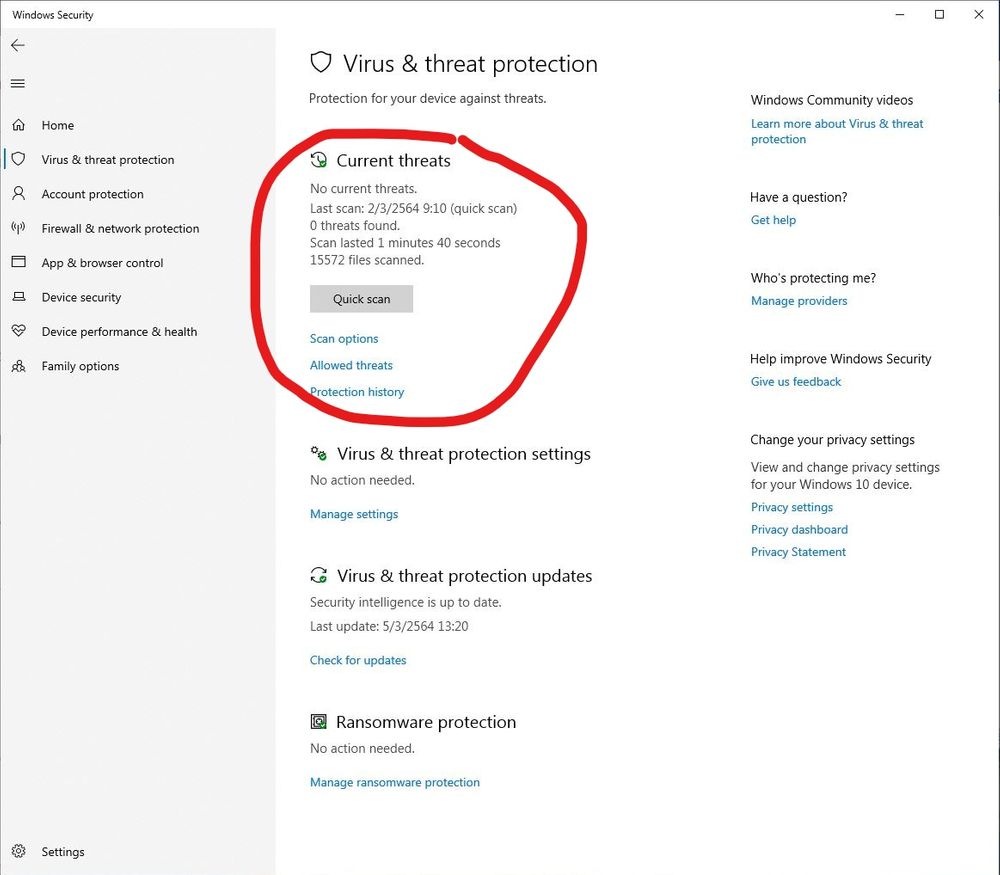
Task: Navigate to Home from the sidebar
Action: (x=57, y=125)
